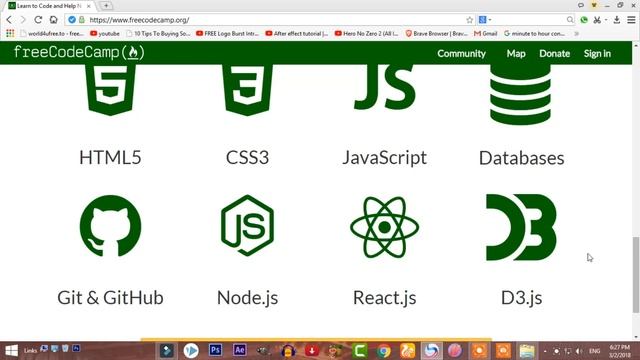The height and width of the screenshot is (360, 640).
Task: Open Photoshop from the taskbar
Action: coord(215,350)
